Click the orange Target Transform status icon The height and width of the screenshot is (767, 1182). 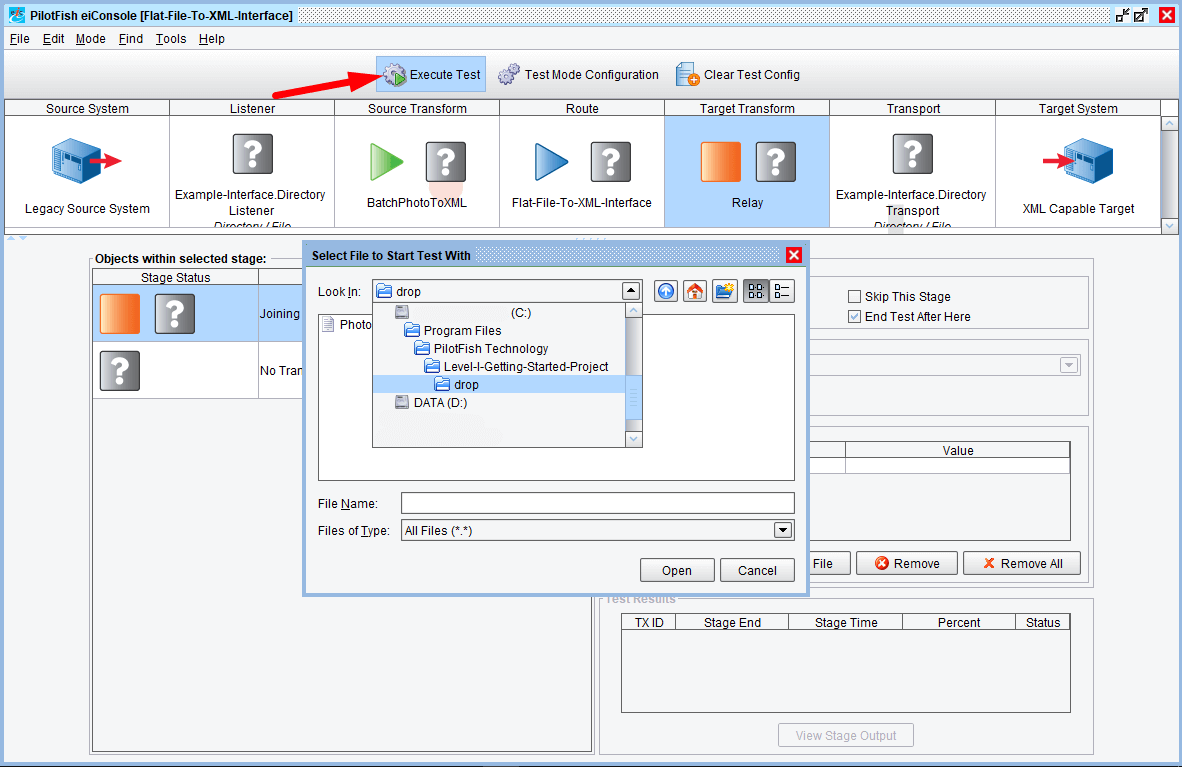pyautogui.click(x=721, y=161)
